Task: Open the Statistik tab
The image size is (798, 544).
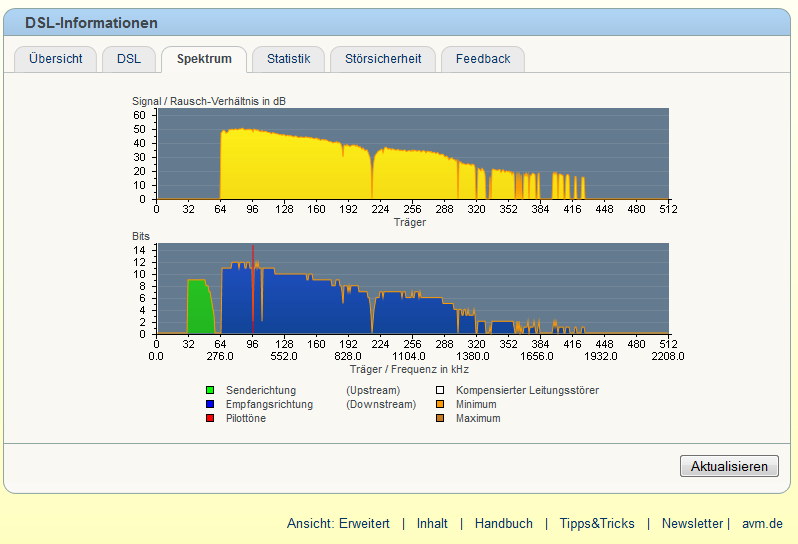Action: click(x=289, y=59)
